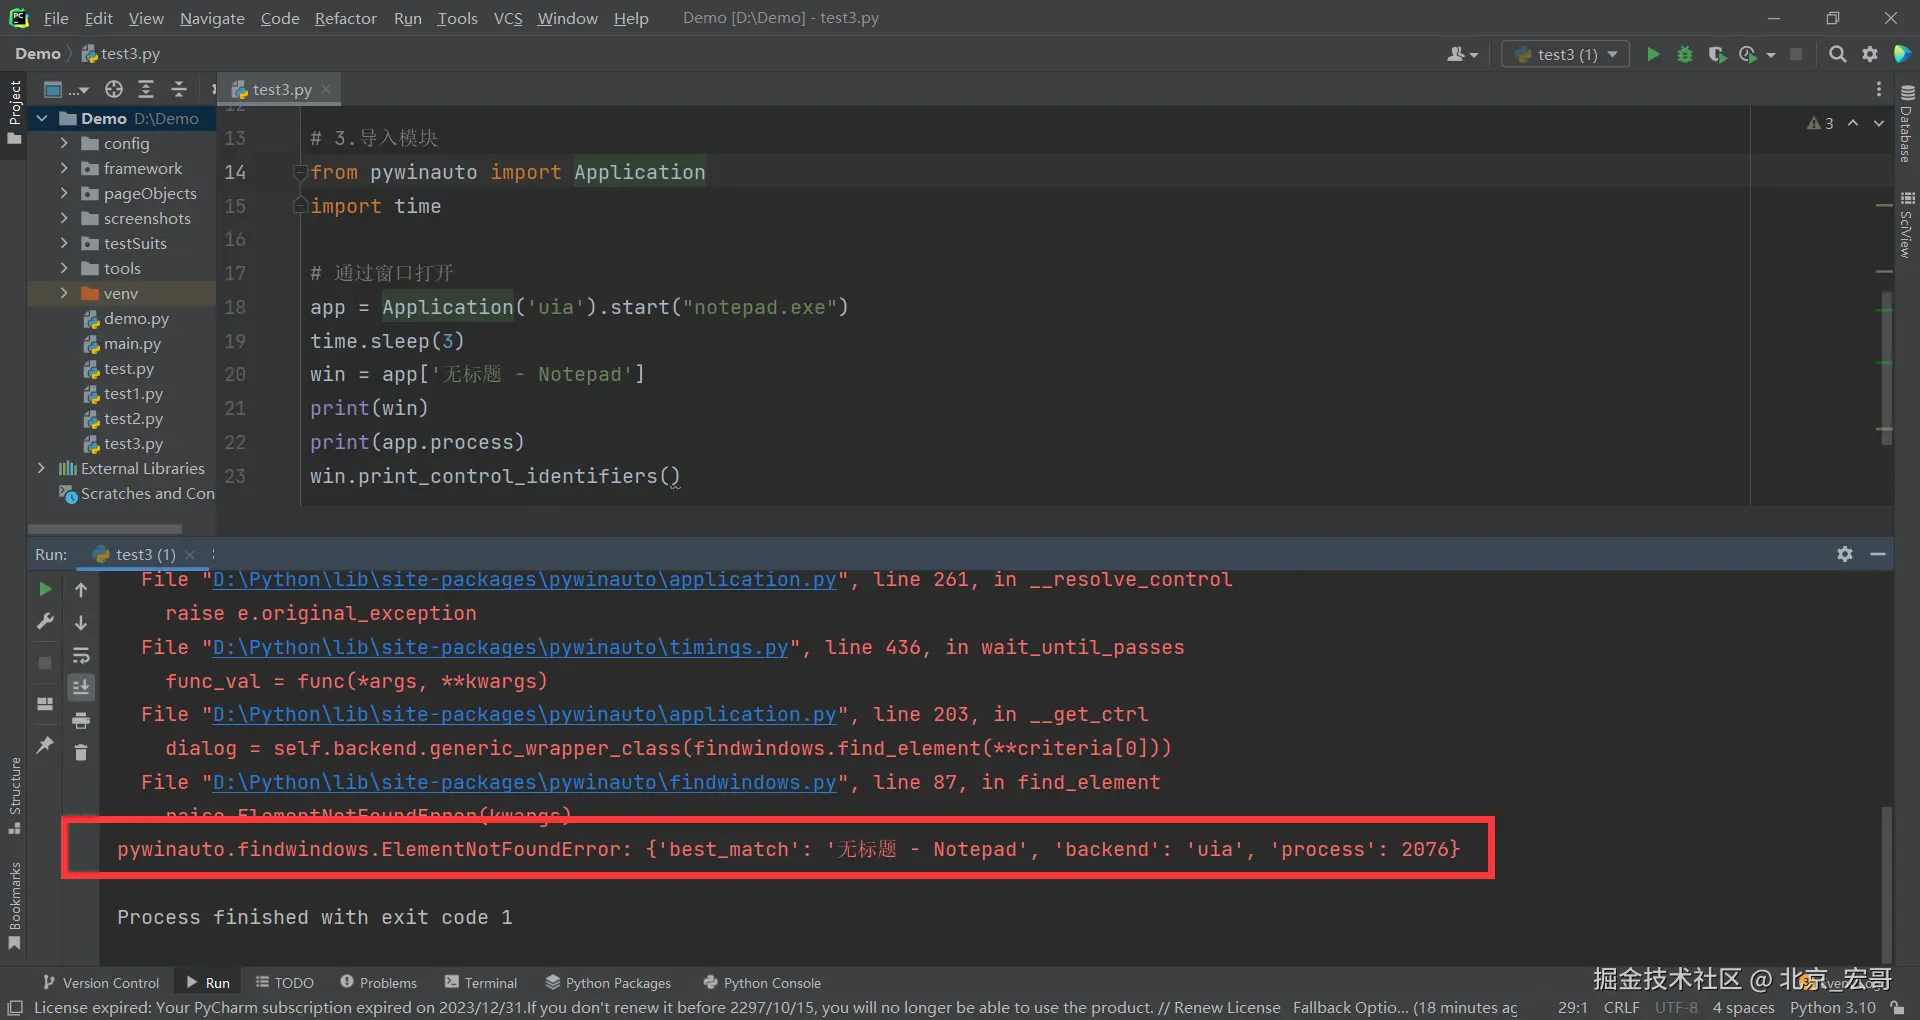Toggle the Database tool window

[1907, 124]
